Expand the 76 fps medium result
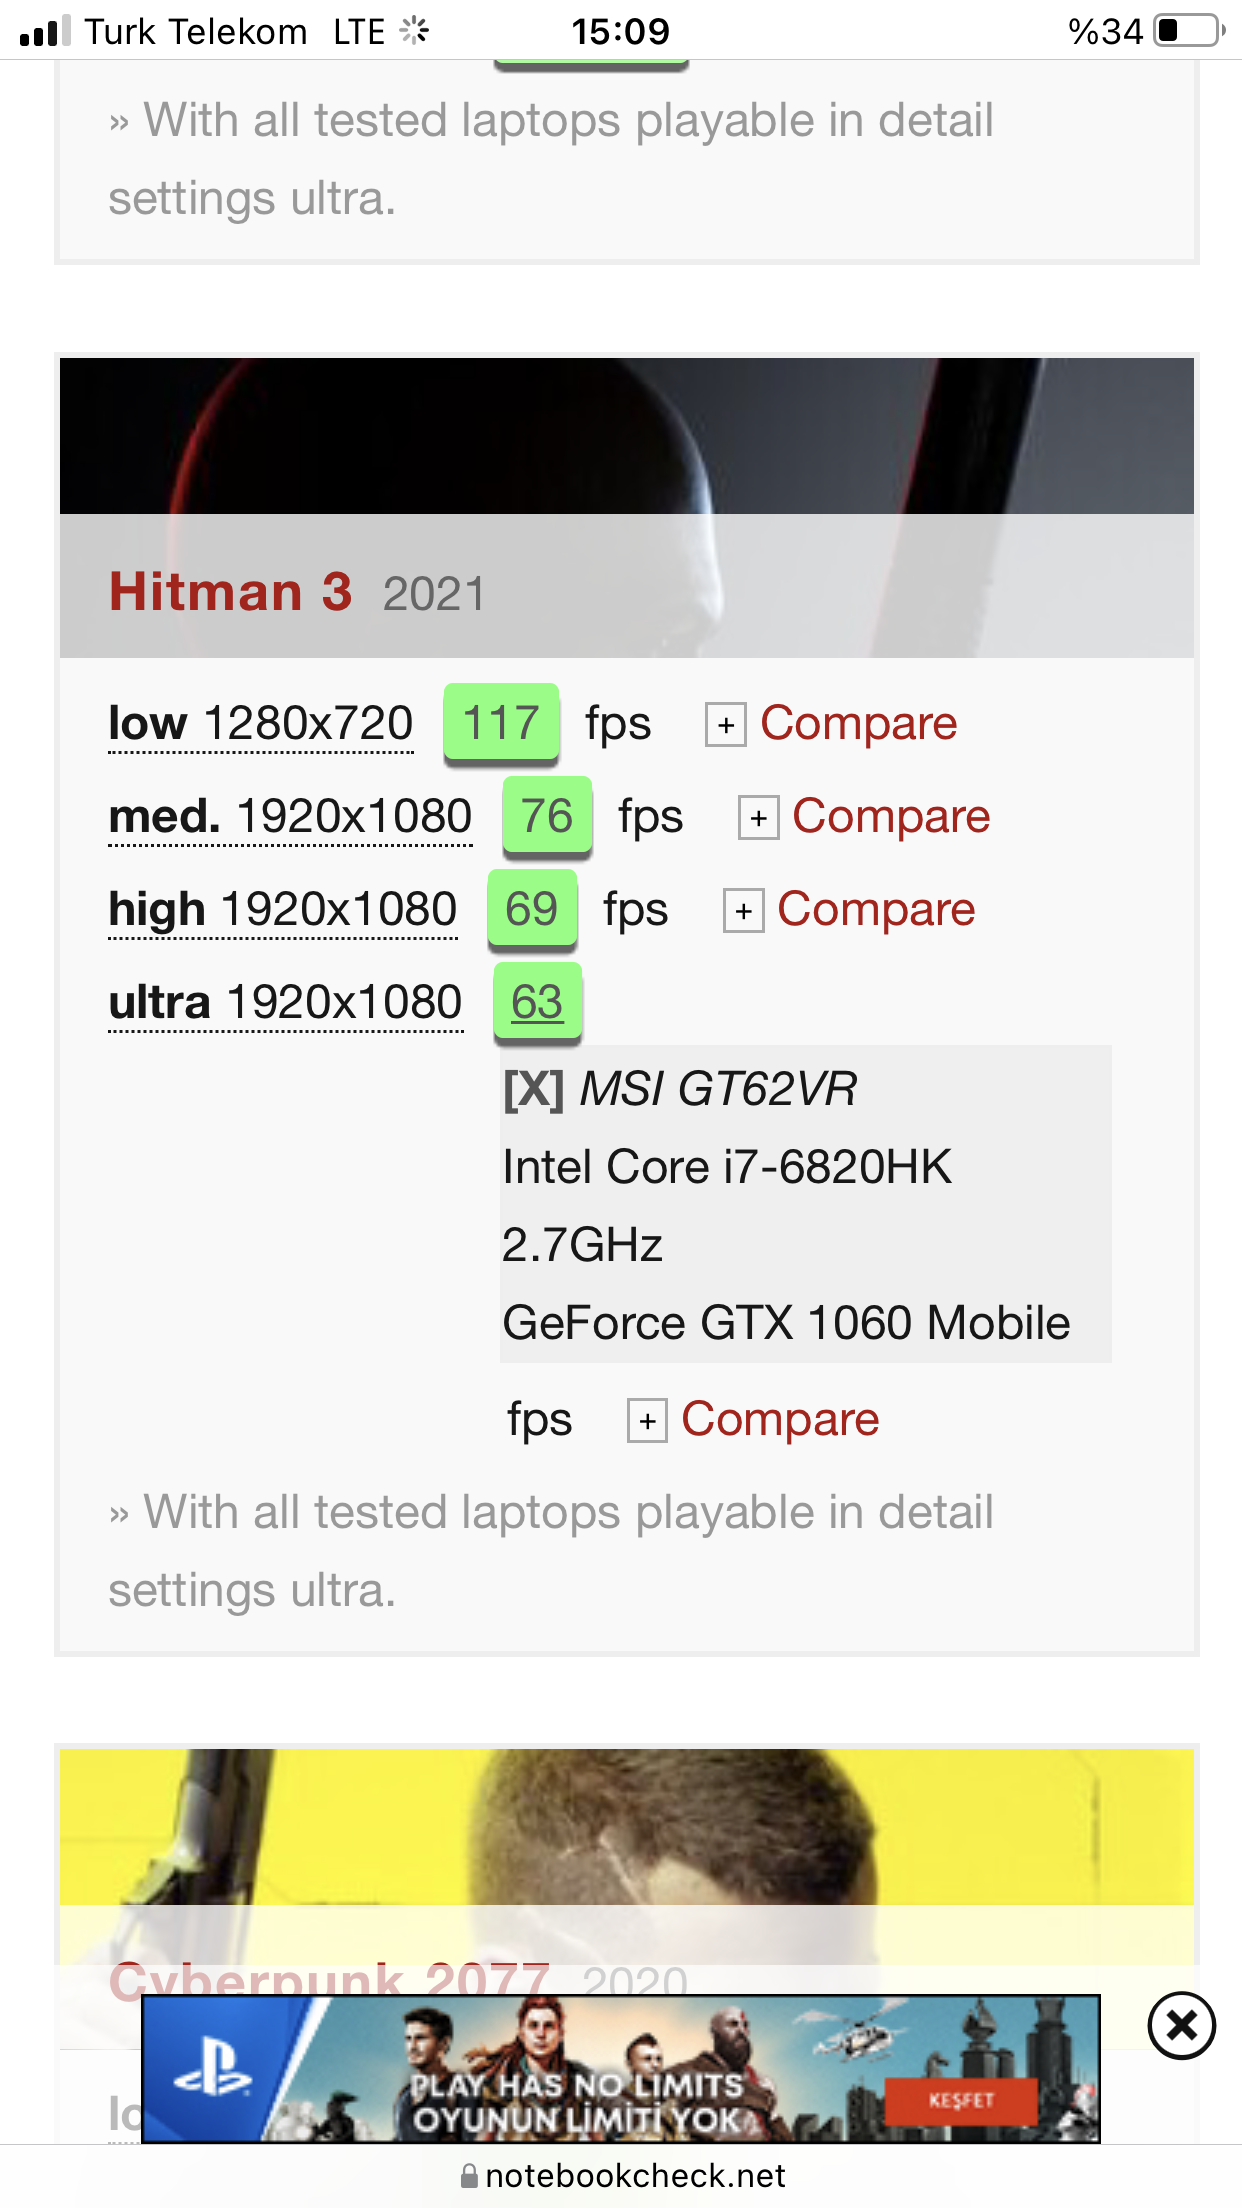Viewport: 1242px width, 2208px height. click(x=547, y=816)
